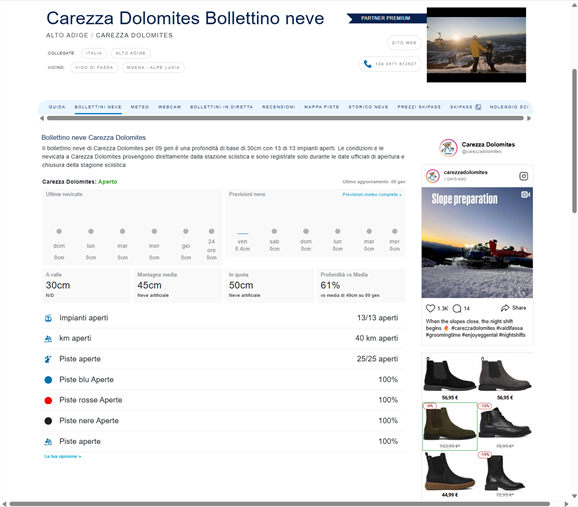Viewport: 578px width, 507px height.
Task: Click the Bollettino neve Carezza Dolomites heading
Action: pos(94,138)
